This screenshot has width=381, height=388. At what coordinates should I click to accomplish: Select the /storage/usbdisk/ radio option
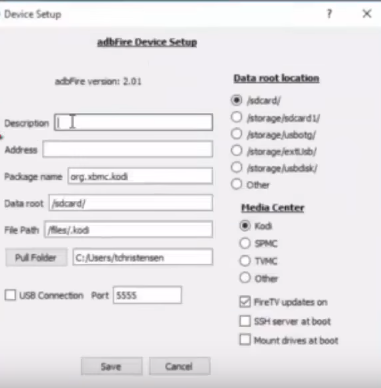[x=236, y=167]
